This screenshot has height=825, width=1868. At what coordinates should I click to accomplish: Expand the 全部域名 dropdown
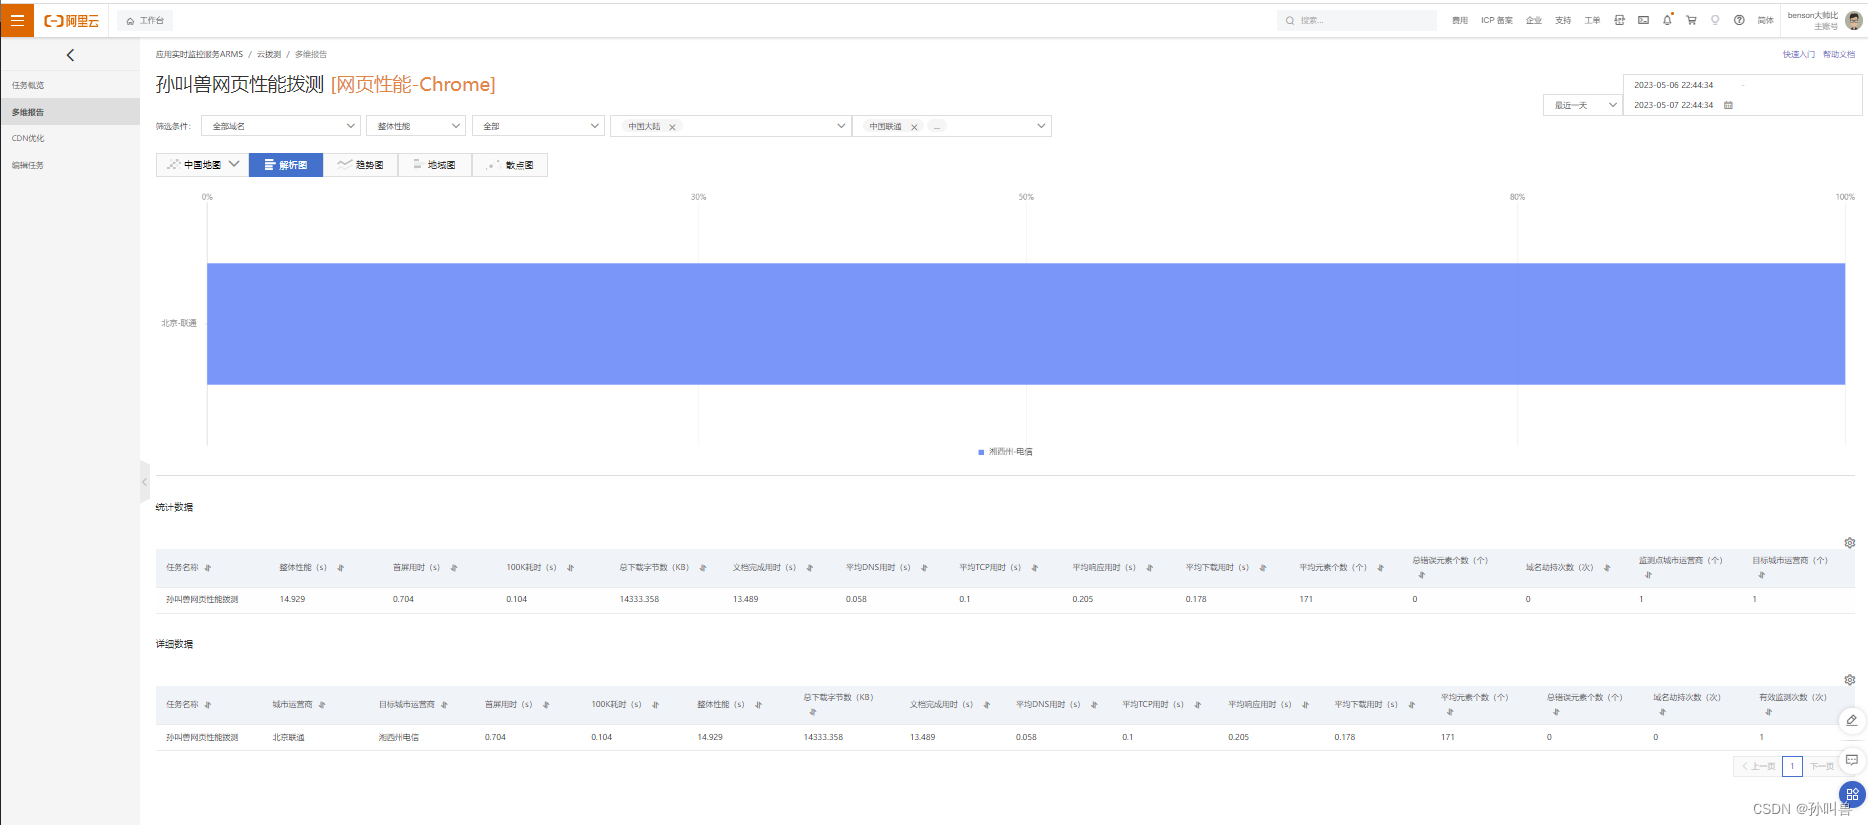point(281,126)
